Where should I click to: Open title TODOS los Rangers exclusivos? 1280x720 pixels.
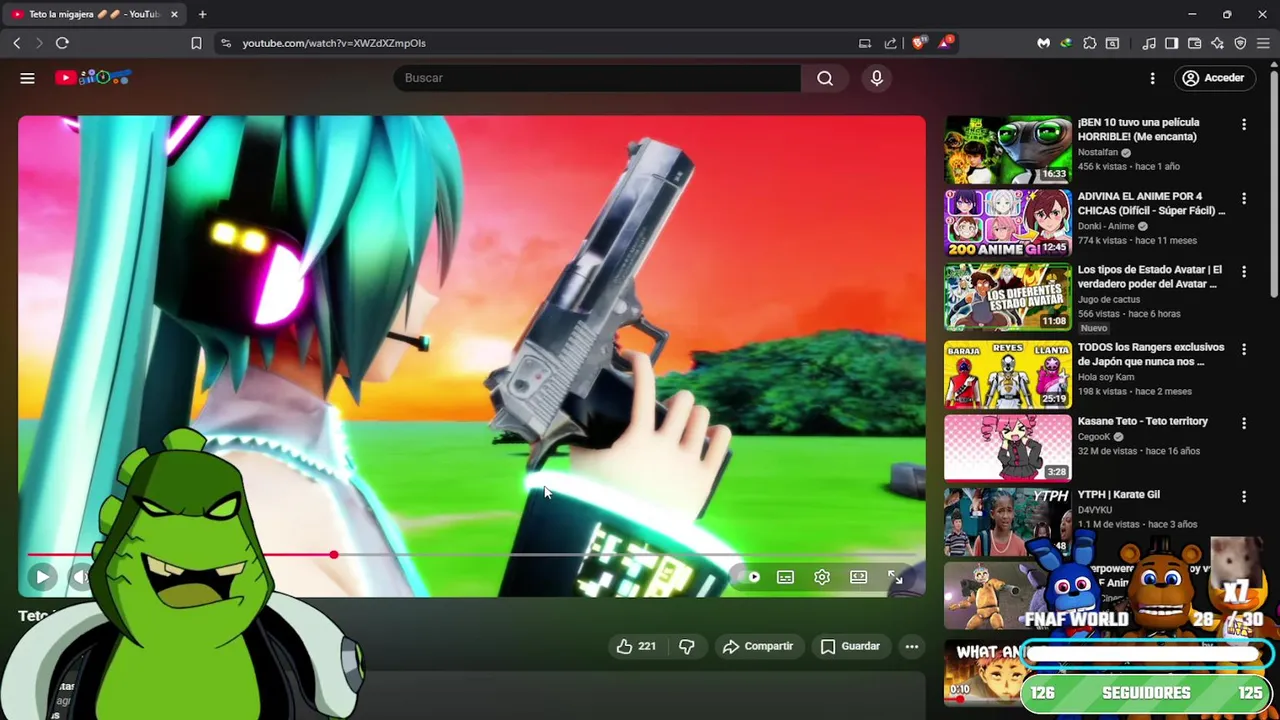[x=1150, y=354]
